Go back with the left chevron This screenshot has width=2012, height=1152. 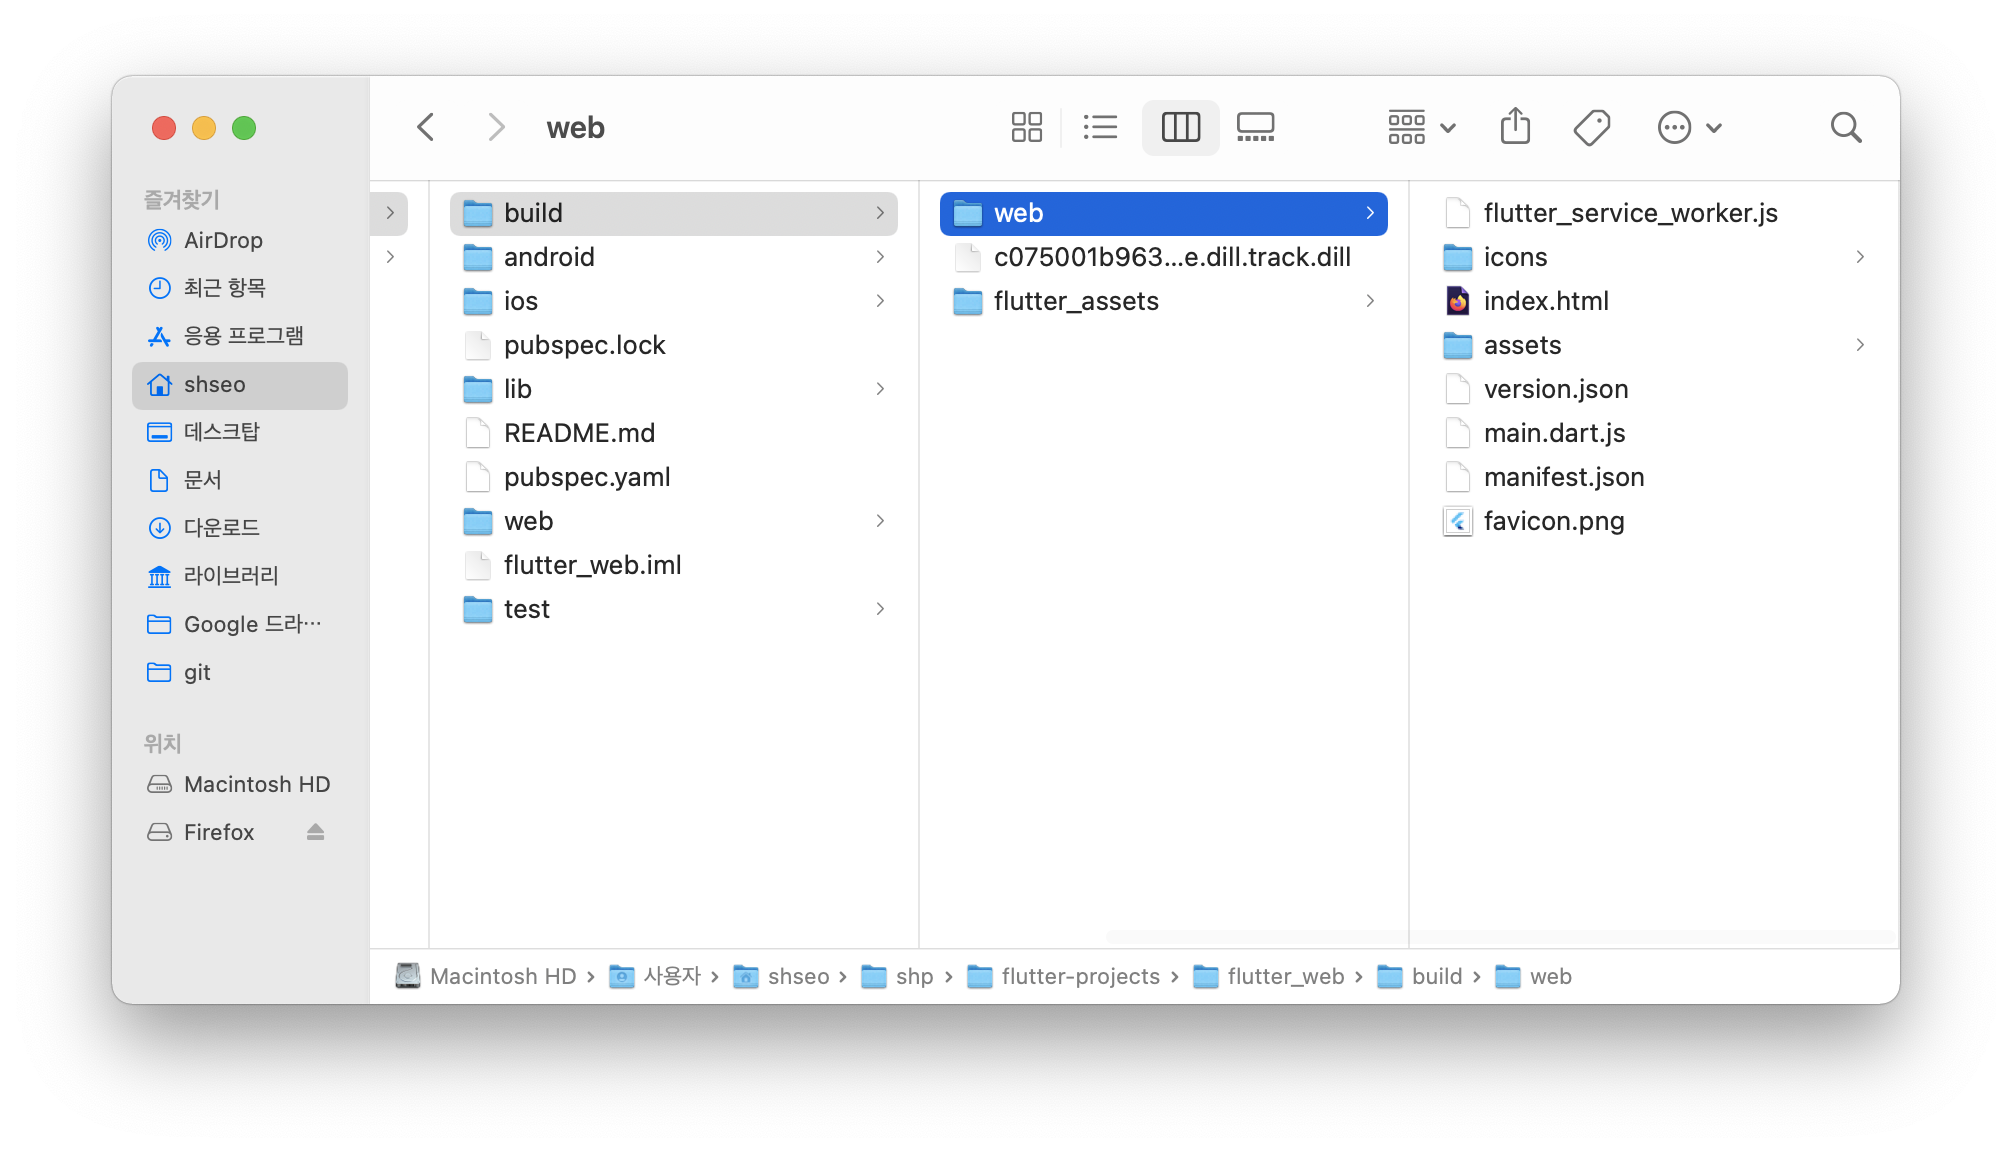tap(426, 127)
